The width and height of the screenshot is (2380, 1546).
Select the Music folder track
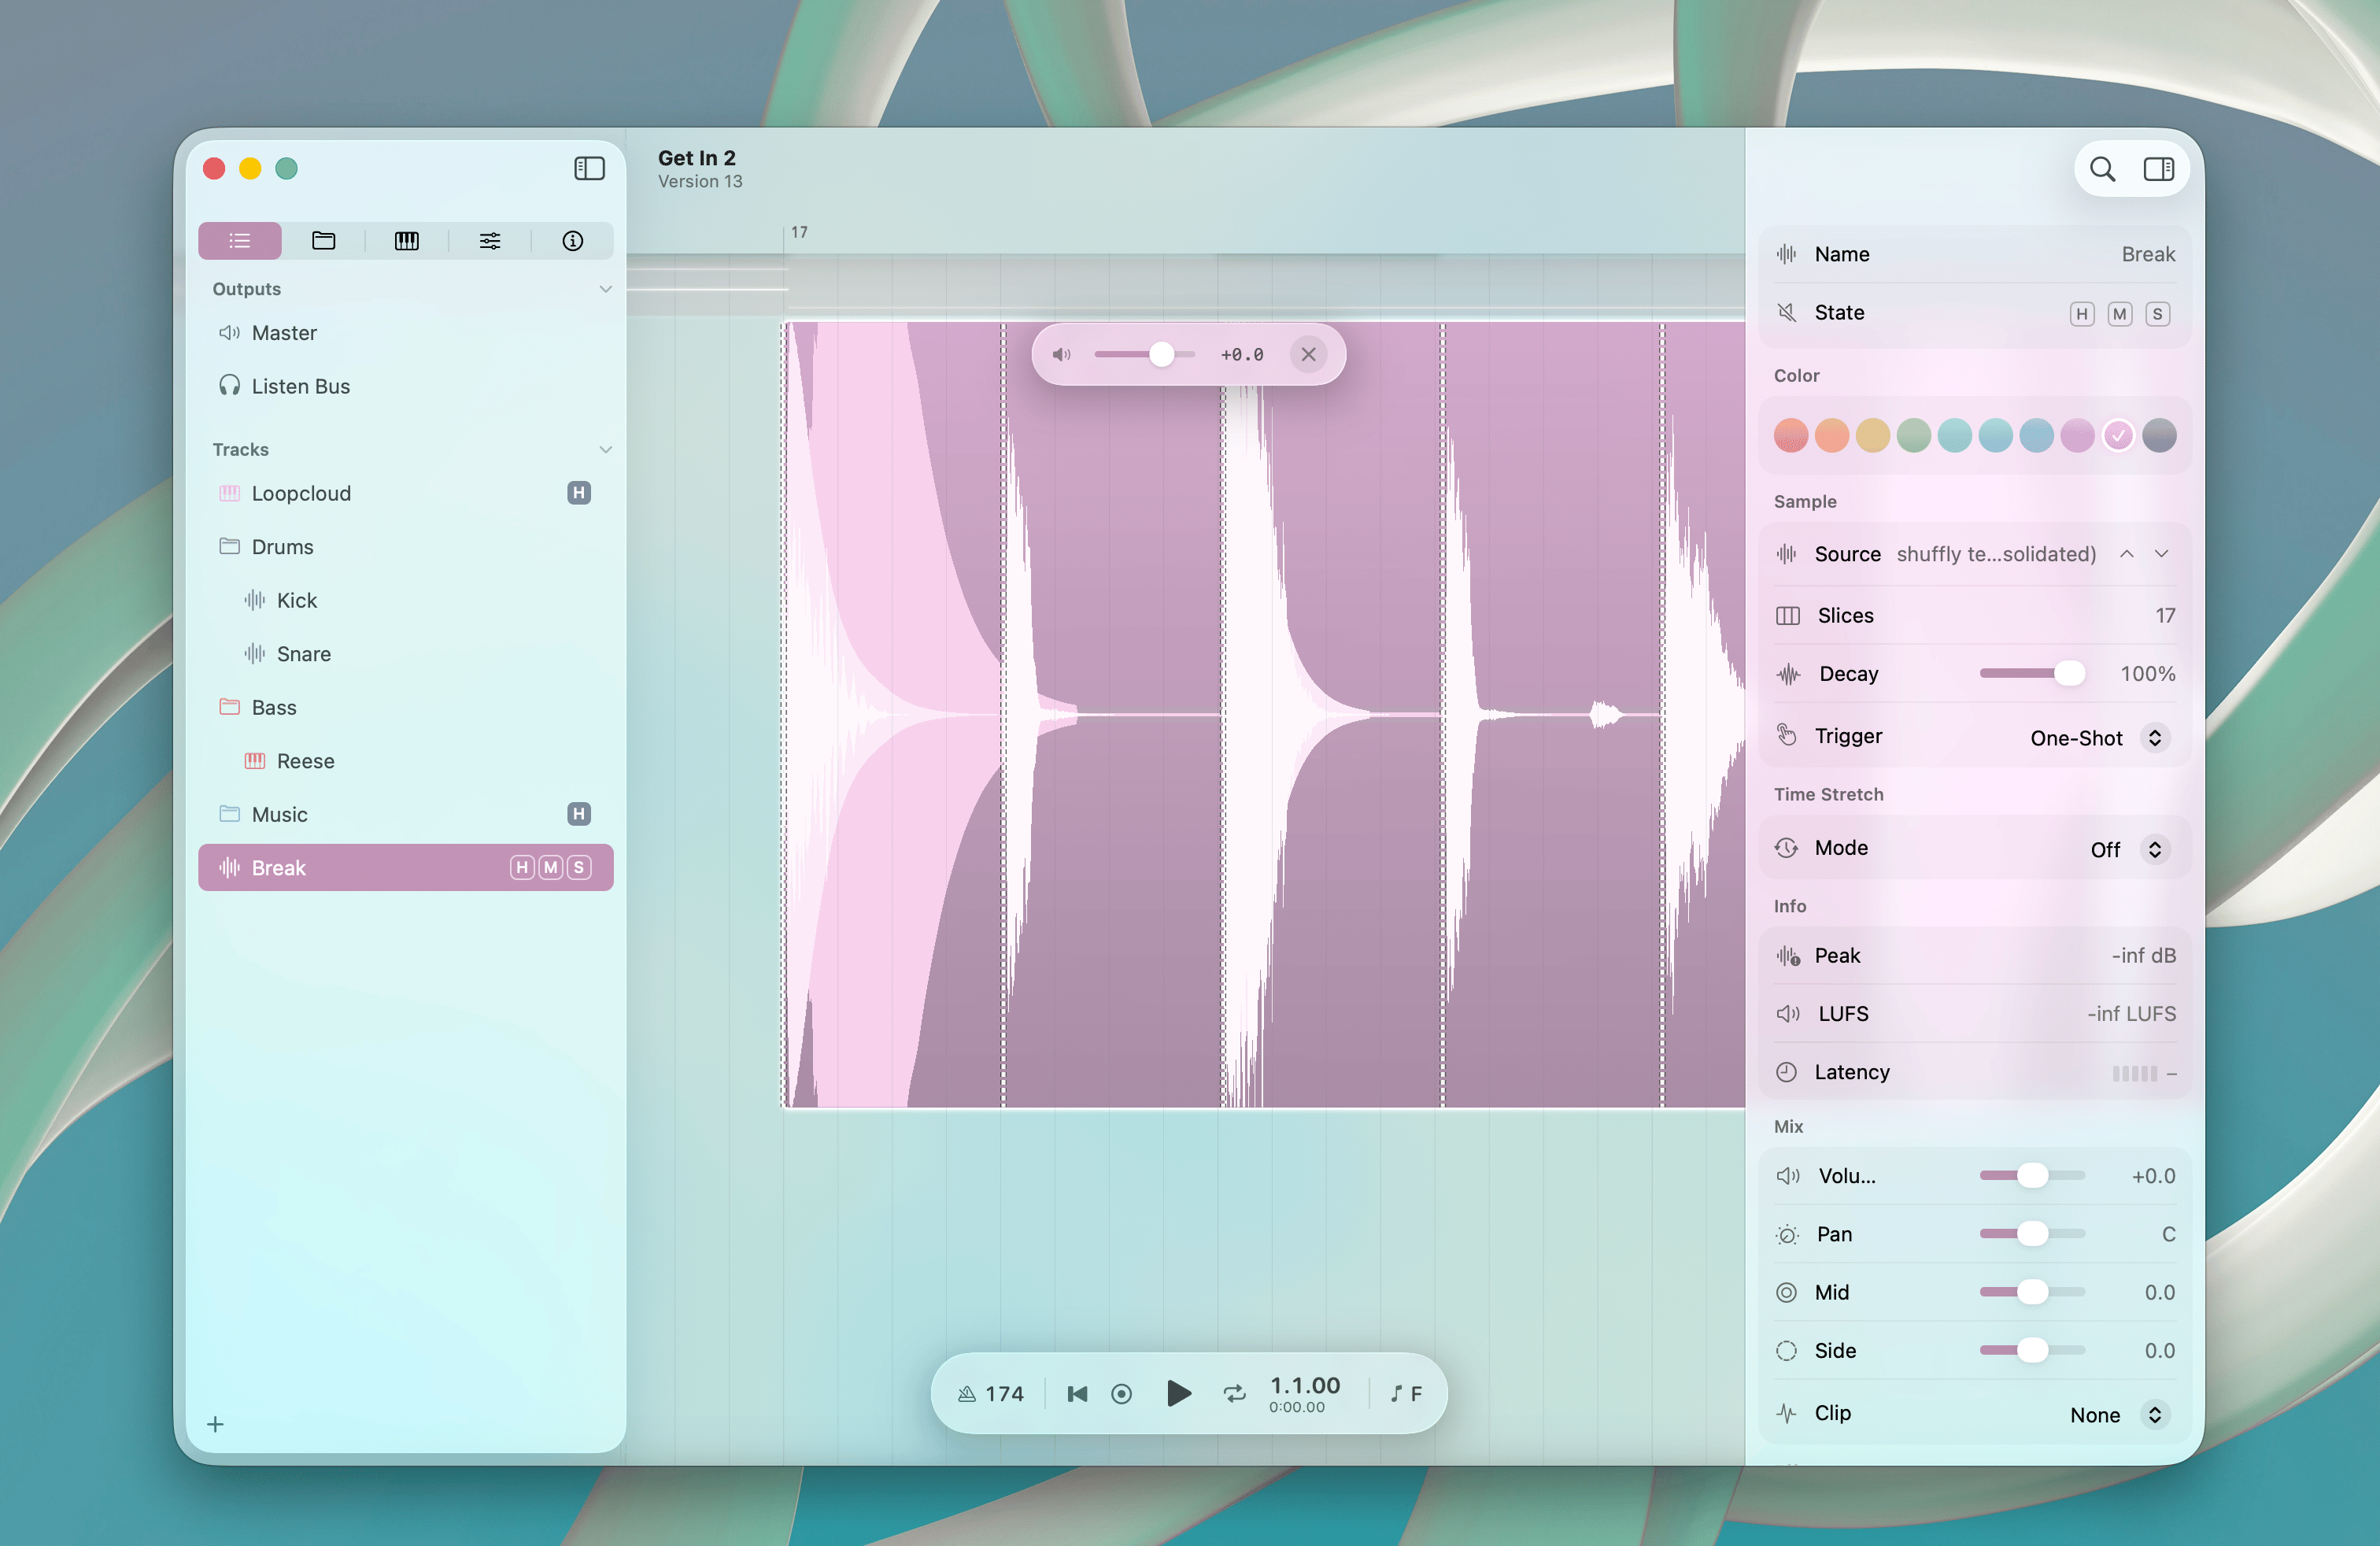[x=406, y=814]
